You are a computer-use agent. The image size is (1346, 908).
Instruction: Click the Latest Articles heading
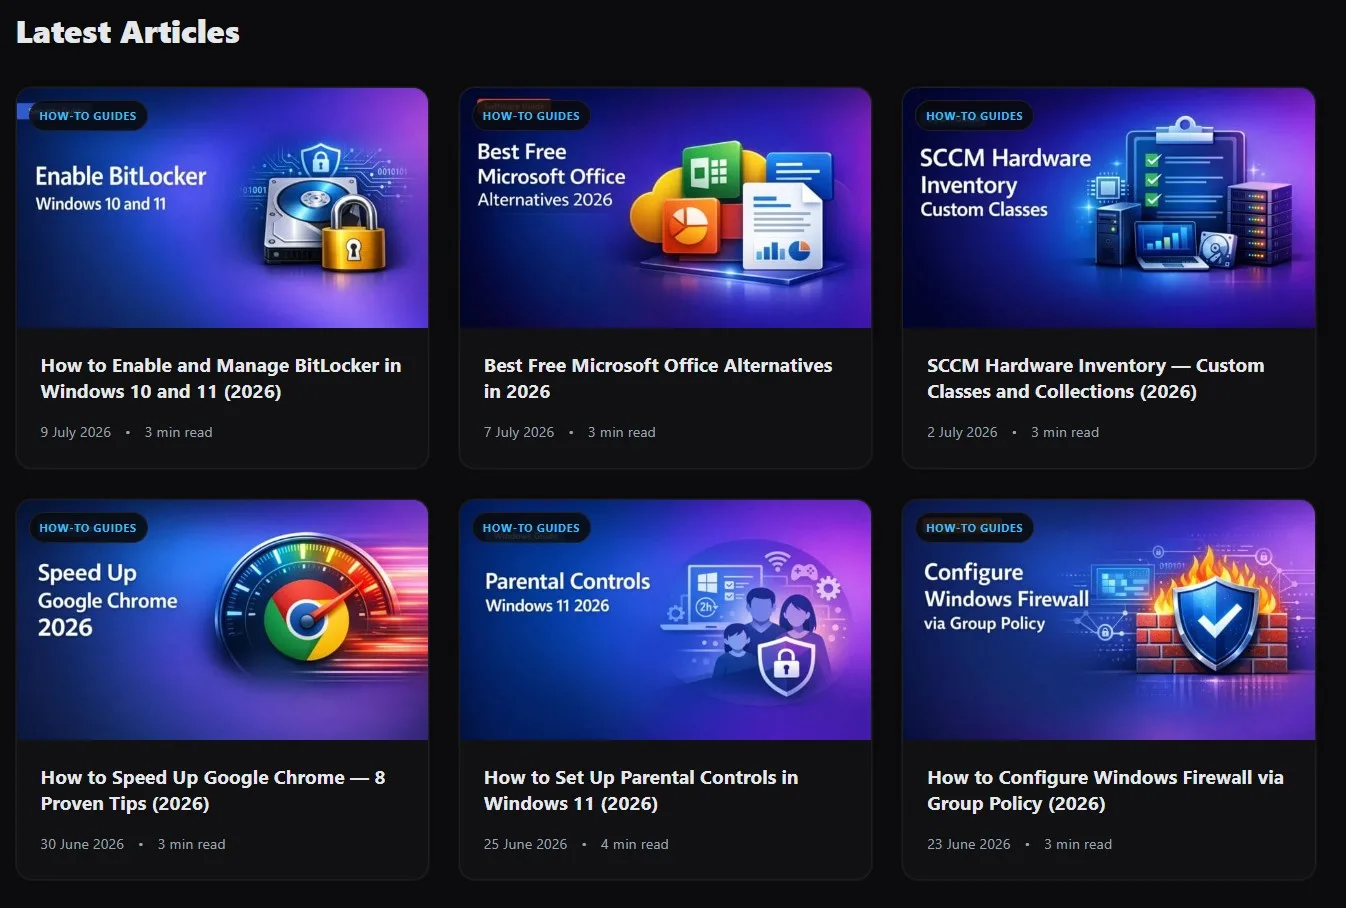pos(128,32)
